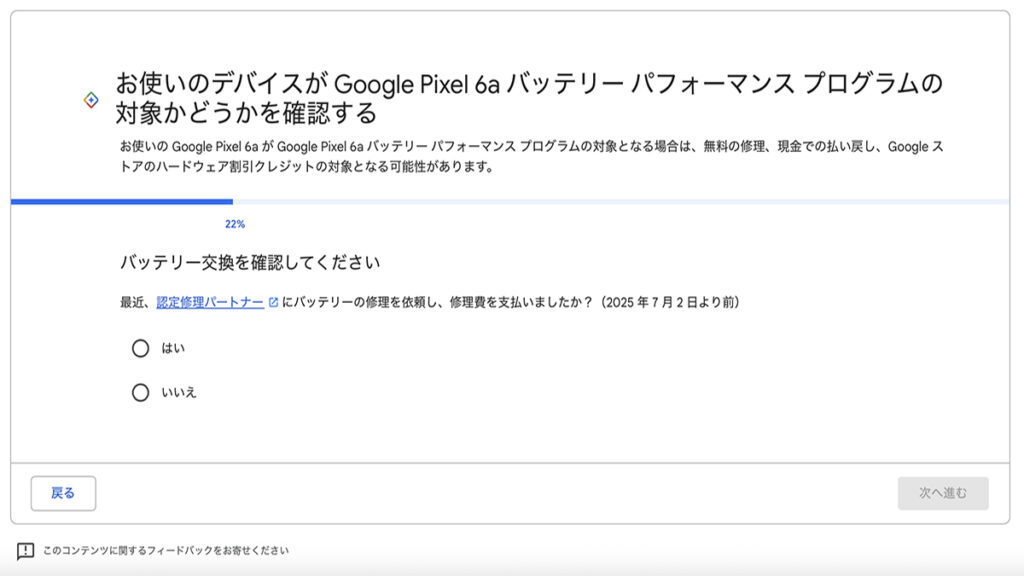This screenshot has width=1024, height=576.
Task: Open このコンテンツに関するフィードバック link
Action: coord(166,551)
